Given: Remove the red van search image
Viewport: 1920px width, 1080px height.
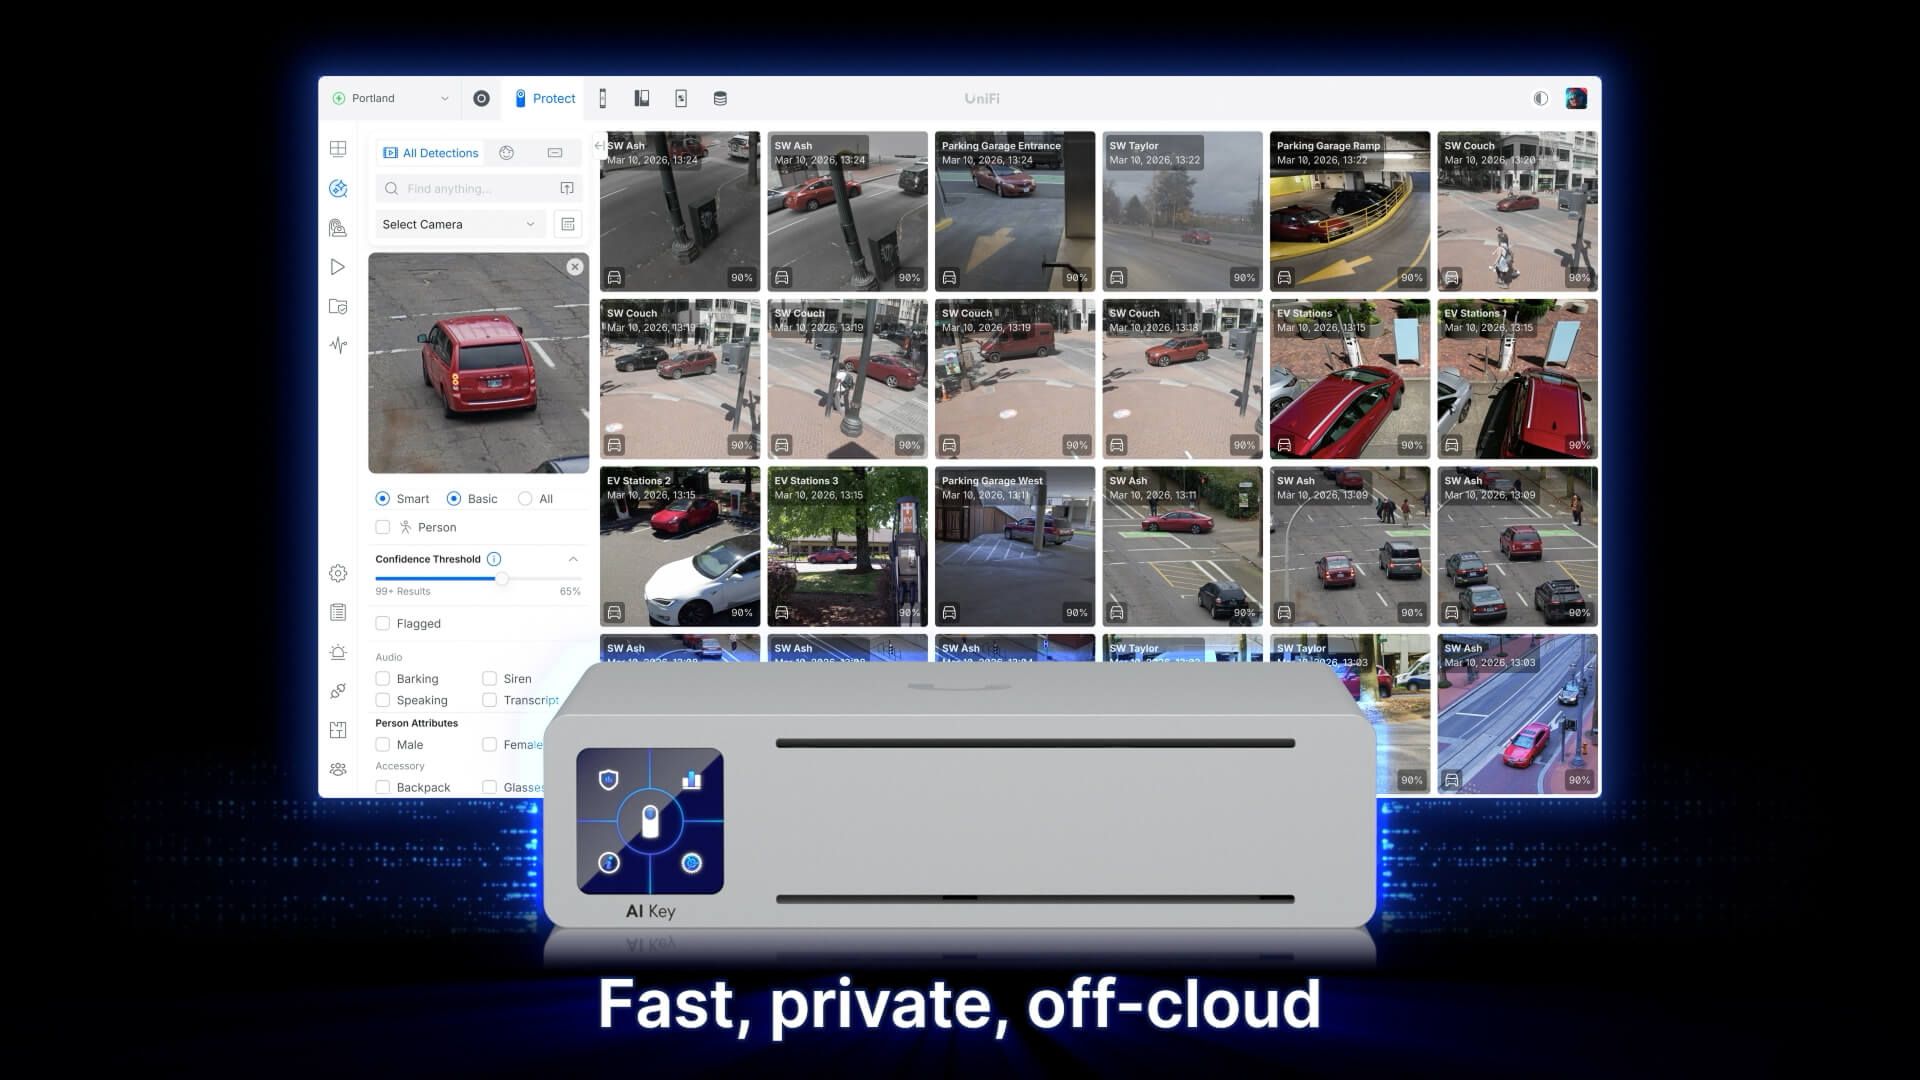Looking at the screenshot, I should point(575,267).
